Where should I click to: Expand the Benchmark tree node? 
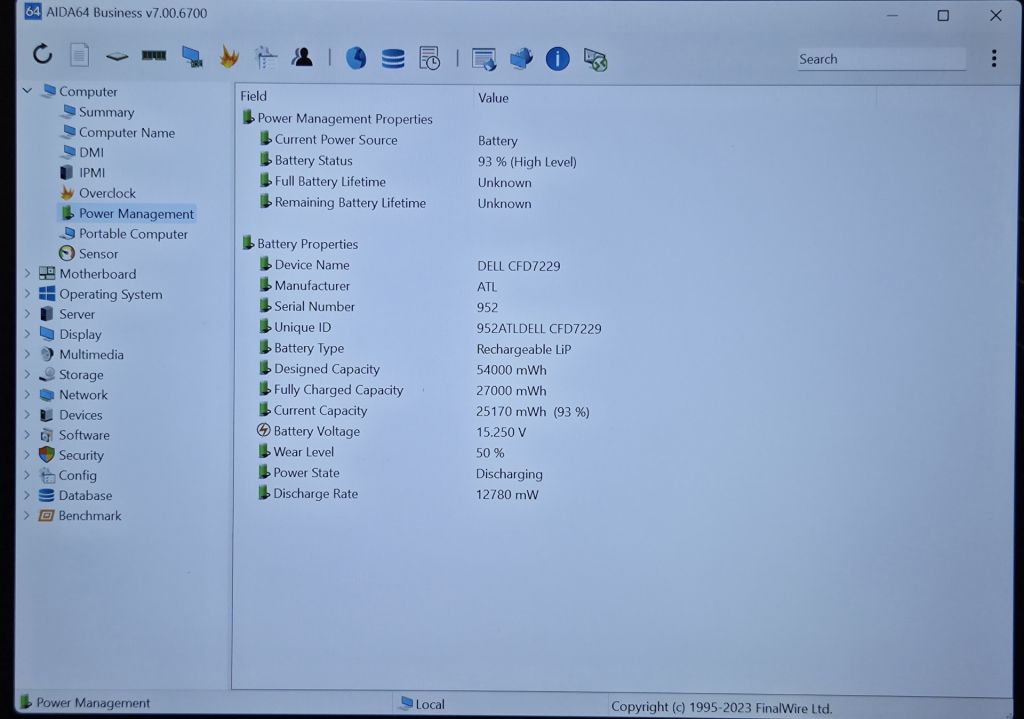pyautogui.click(x=27, y=515)
